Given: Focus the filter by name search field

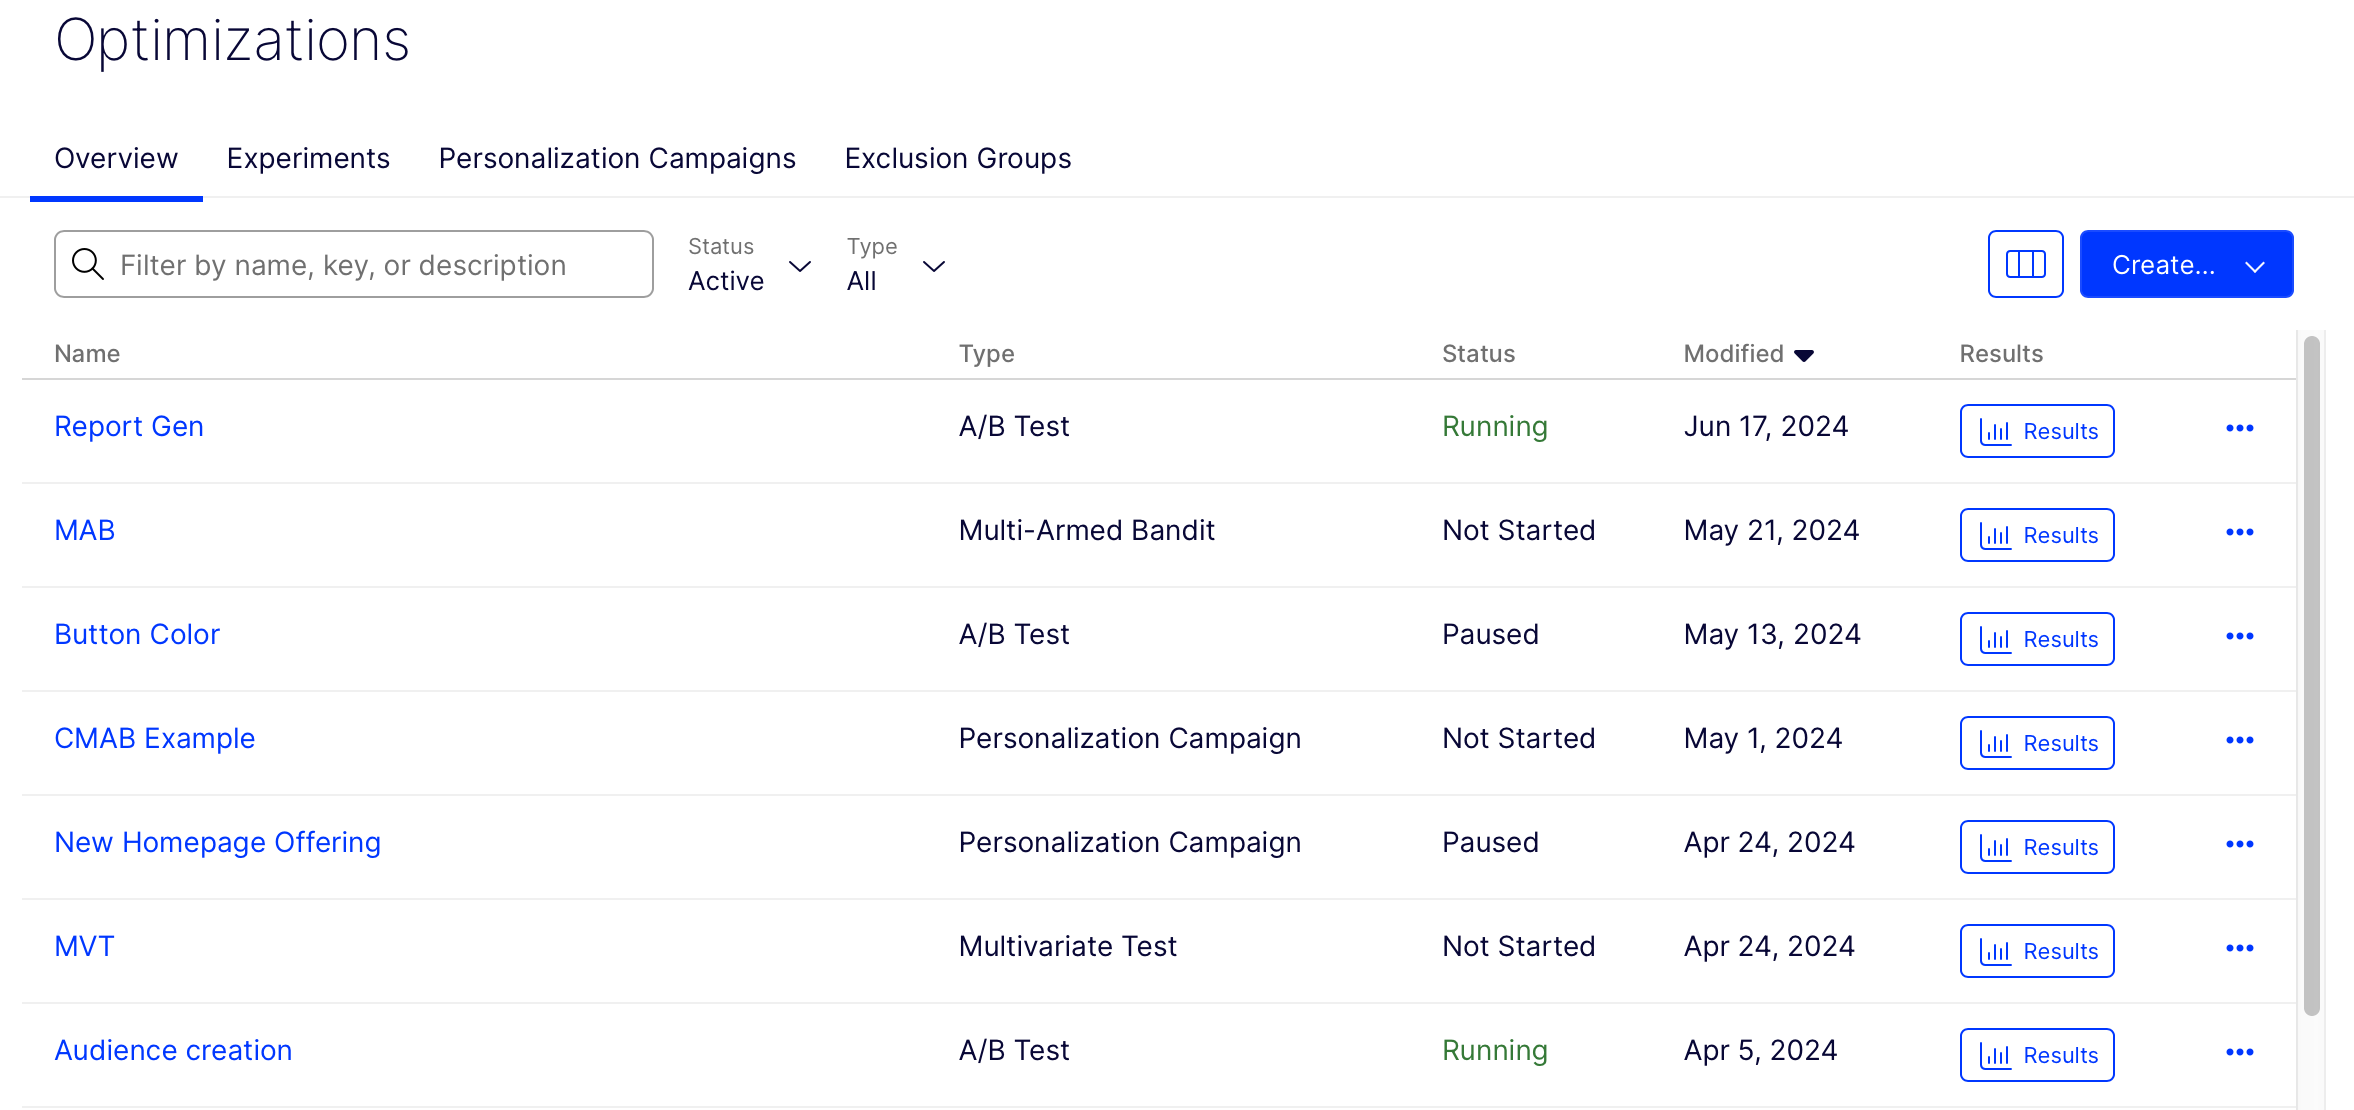Looking at the screenshot, I should 370,265.
